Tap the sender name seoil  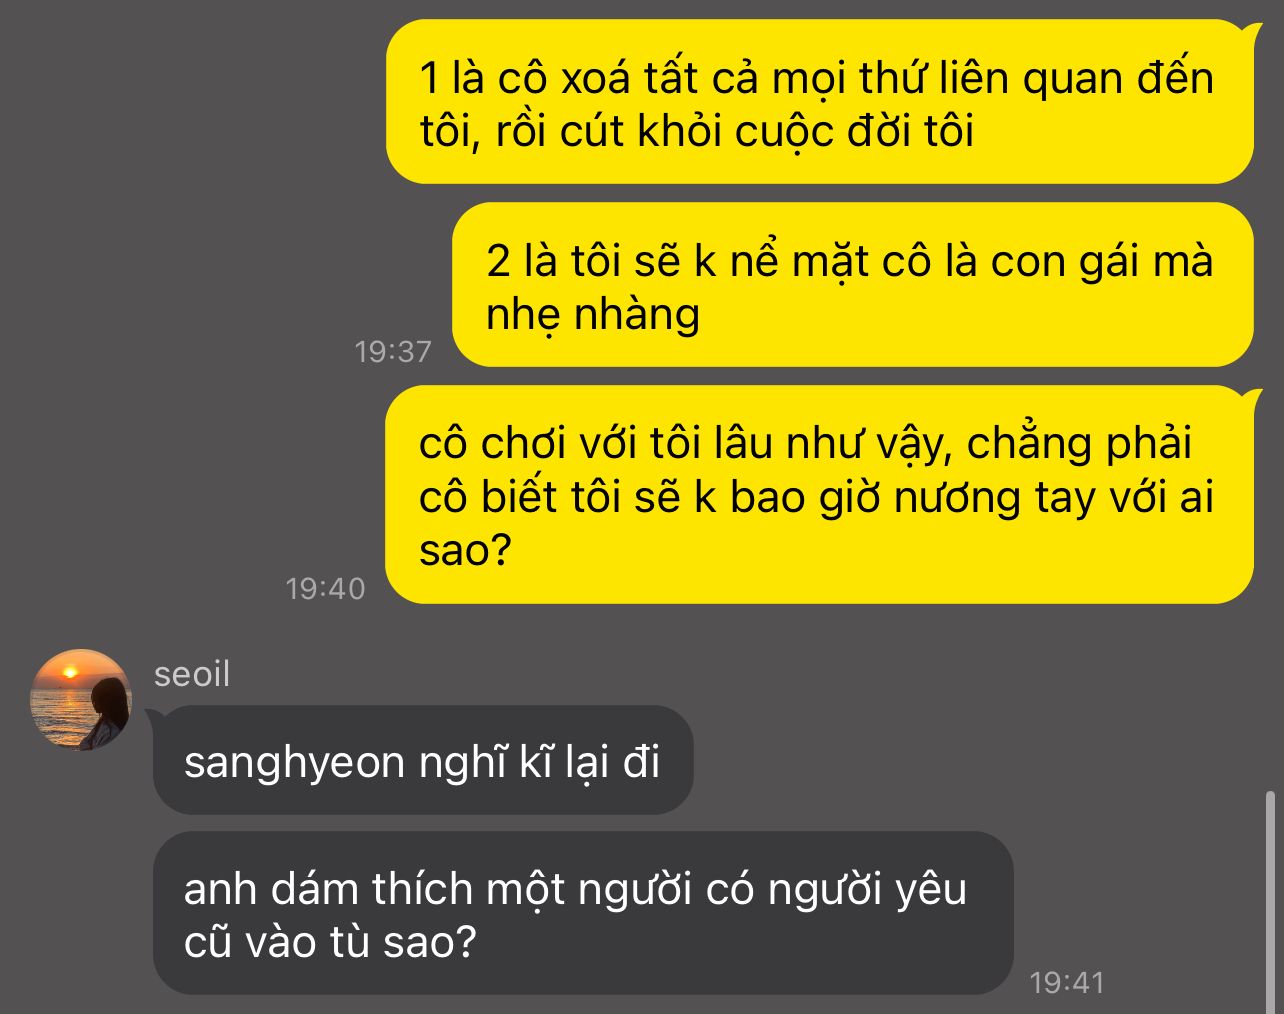pyautogui.click(x=192, y=674)
